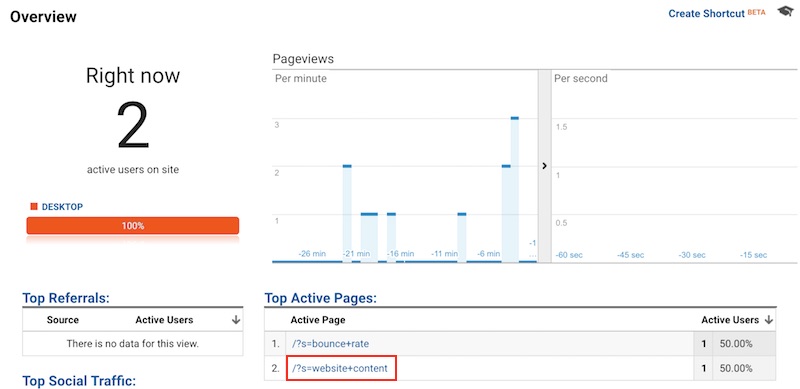
Task: Click the Top Referrals heading
Action: [x=66, y=298]
